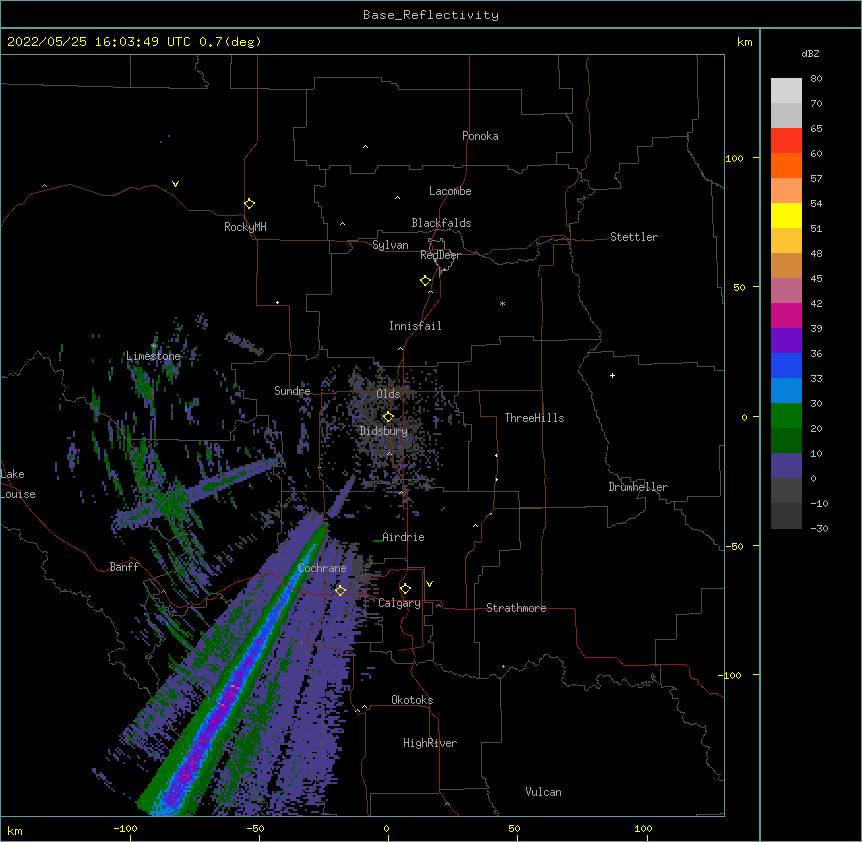862x842 pixels.
Task: Click the yellow v marker northwest of RockyMH
Action: [175, 184]
